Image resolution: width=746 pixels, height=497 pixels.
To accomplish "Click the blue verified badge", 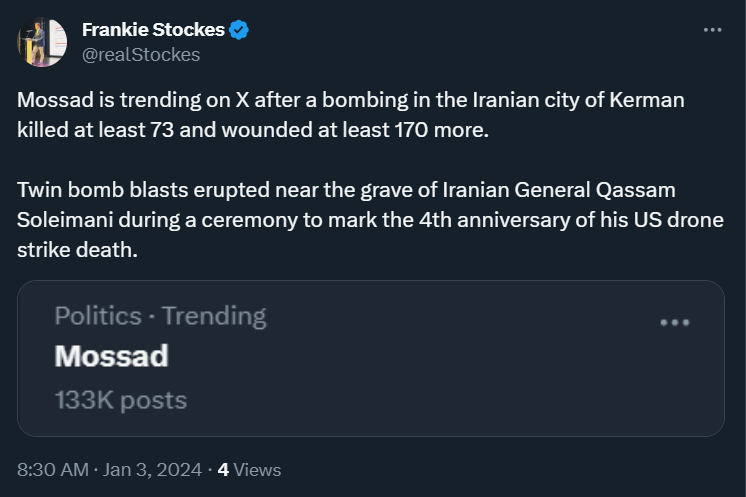I will coord(239,31).
